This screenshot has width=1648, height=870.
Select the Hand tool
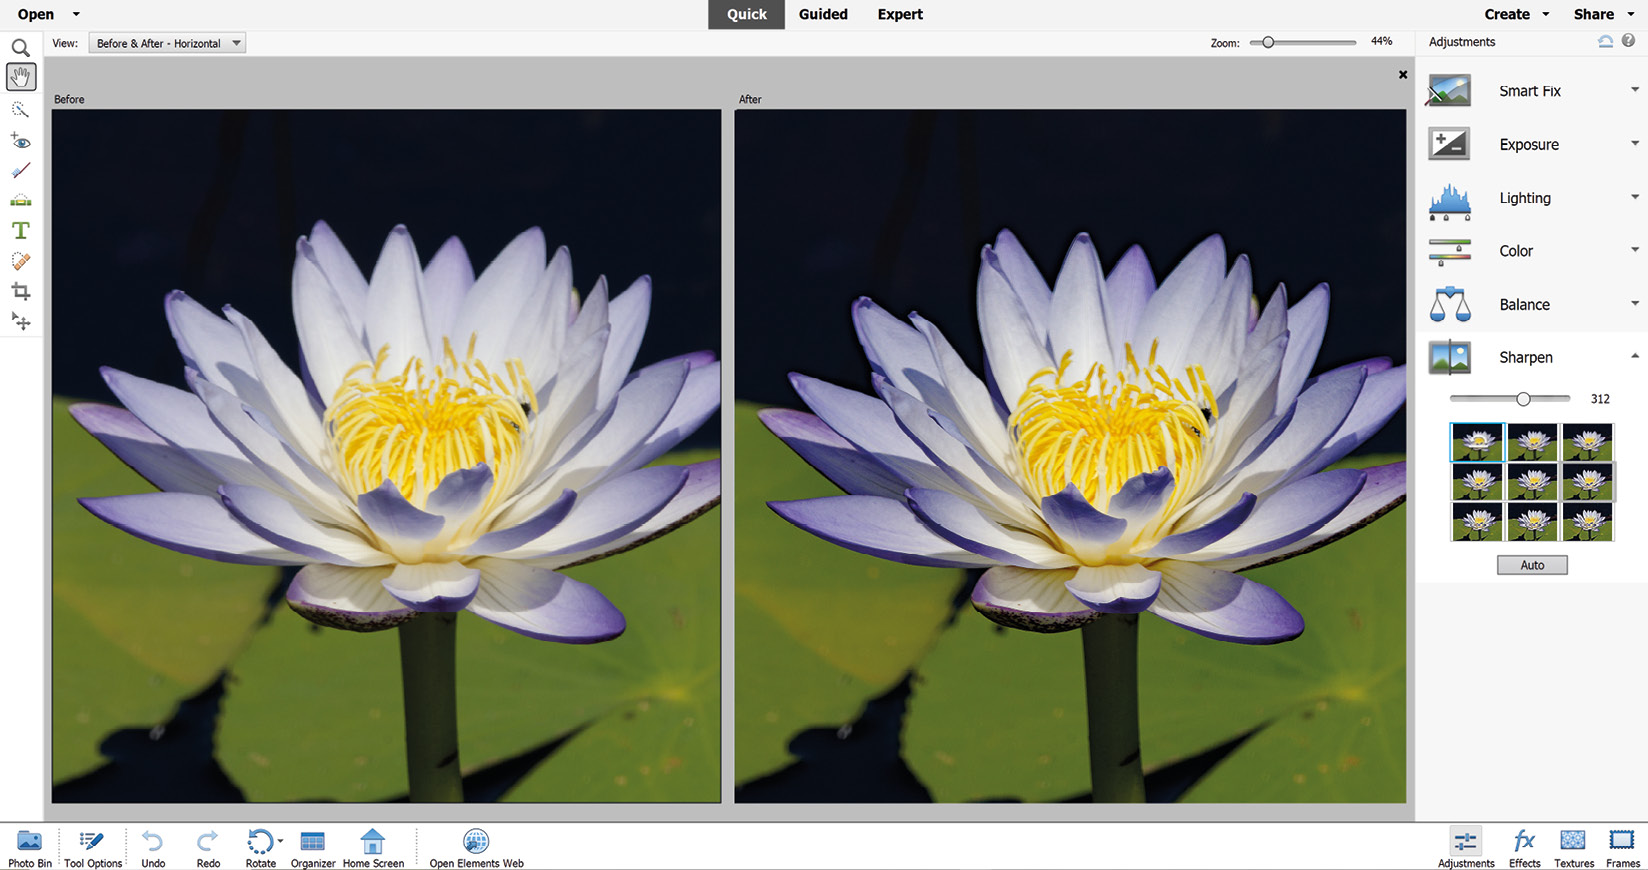[20, 77]
